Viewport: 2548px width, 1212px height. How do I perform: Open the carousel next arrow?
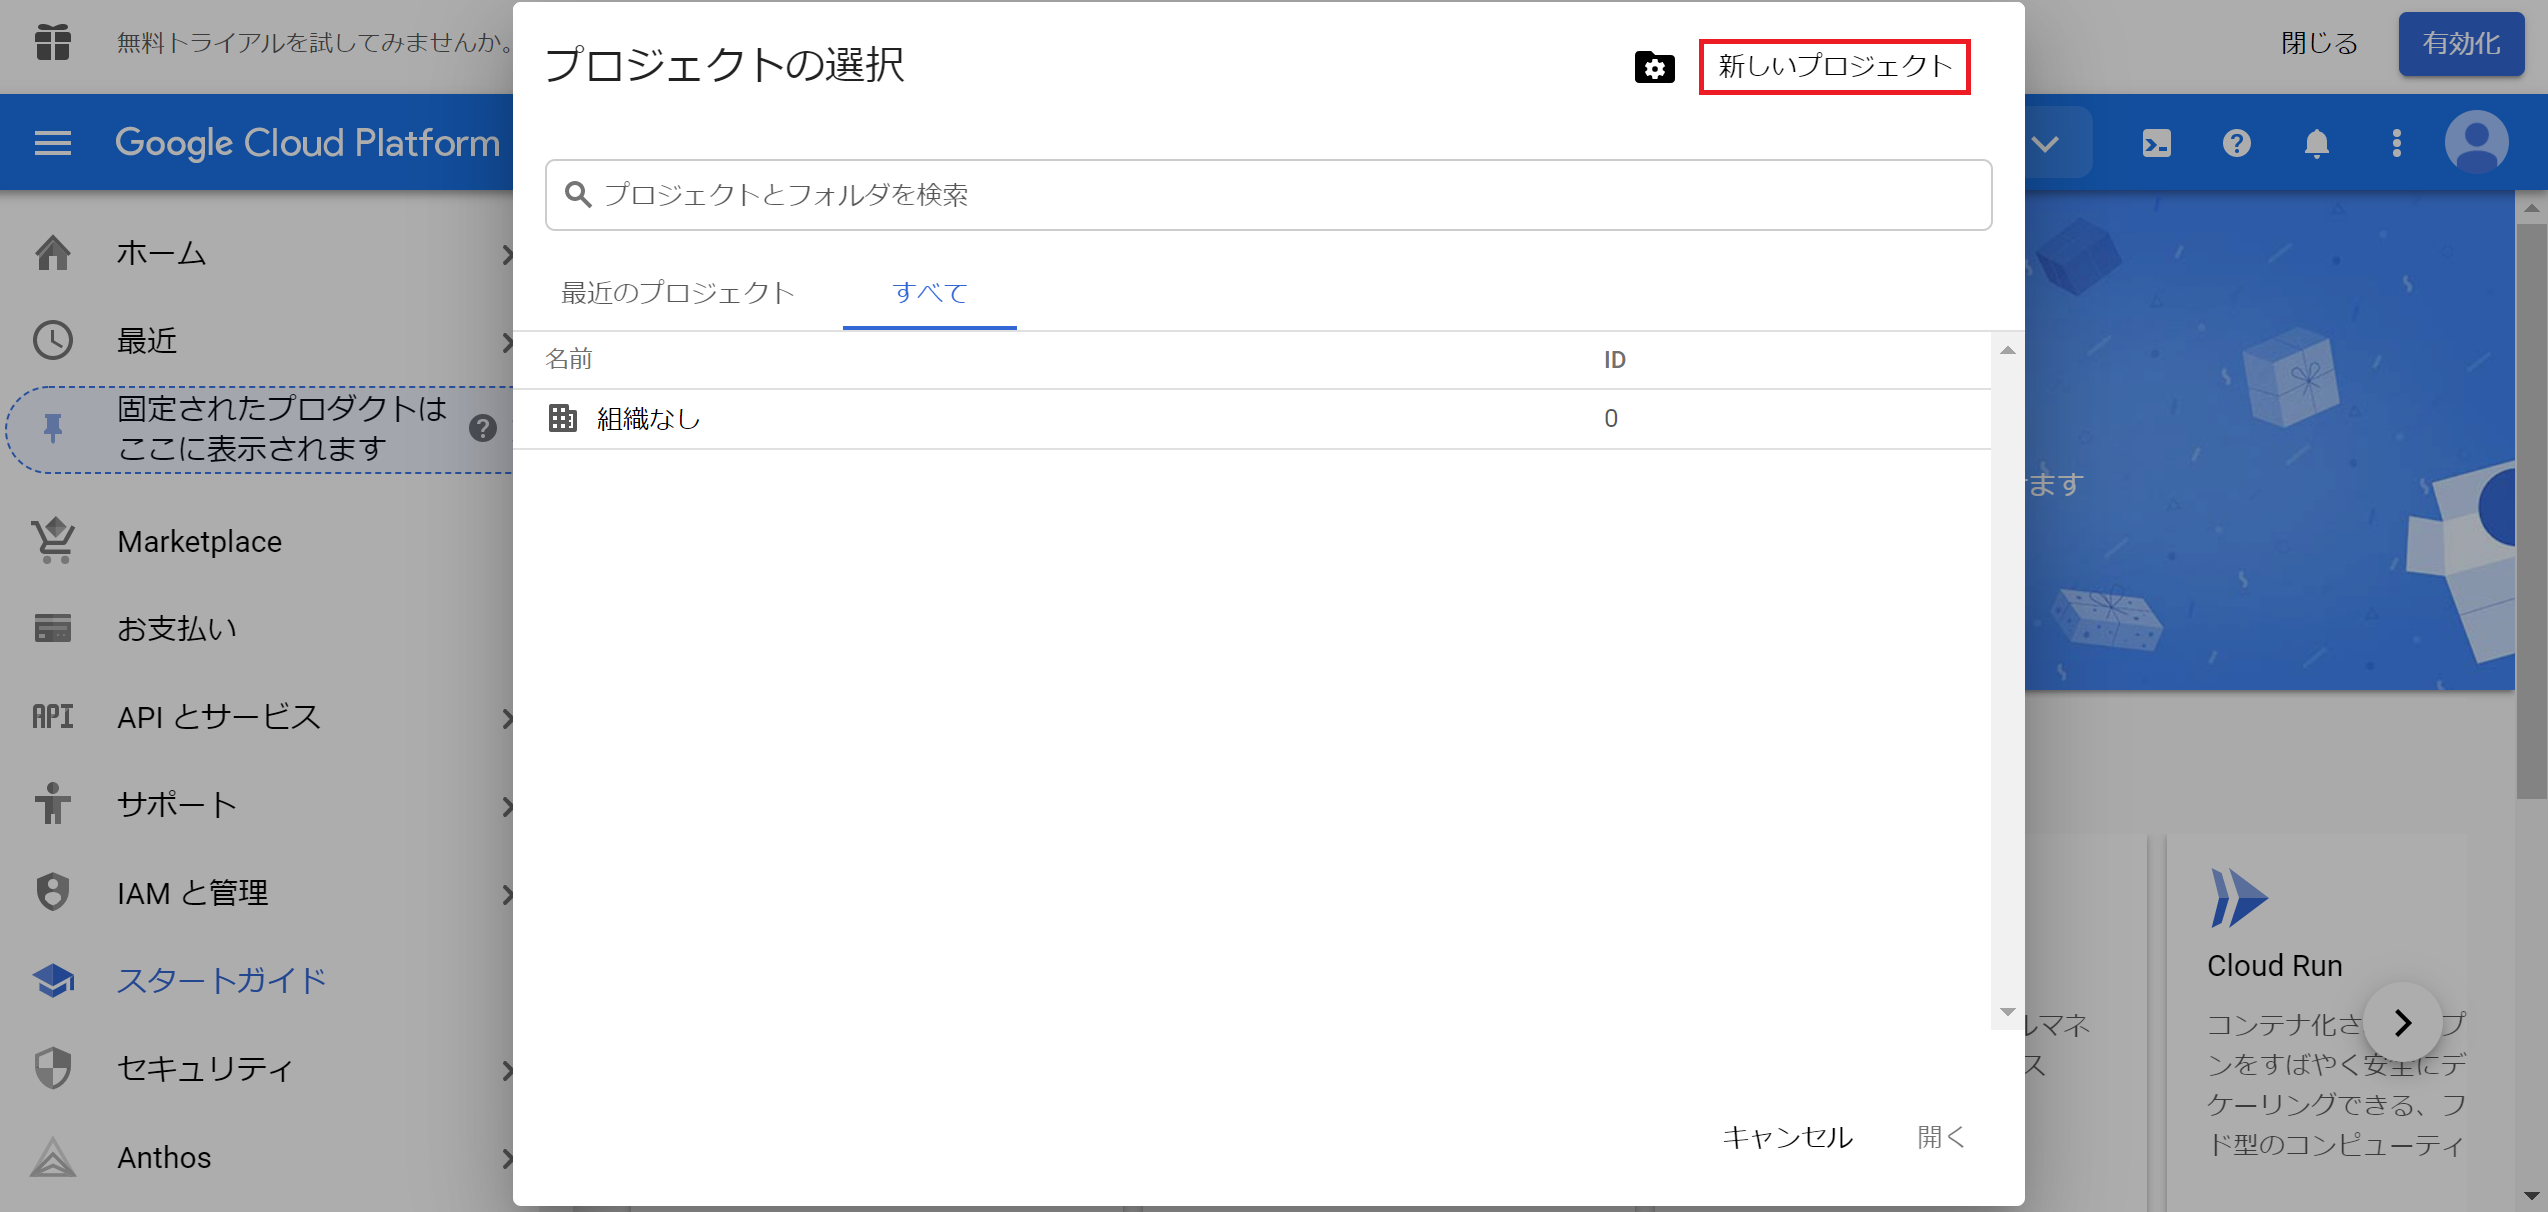point(2403,1023)
